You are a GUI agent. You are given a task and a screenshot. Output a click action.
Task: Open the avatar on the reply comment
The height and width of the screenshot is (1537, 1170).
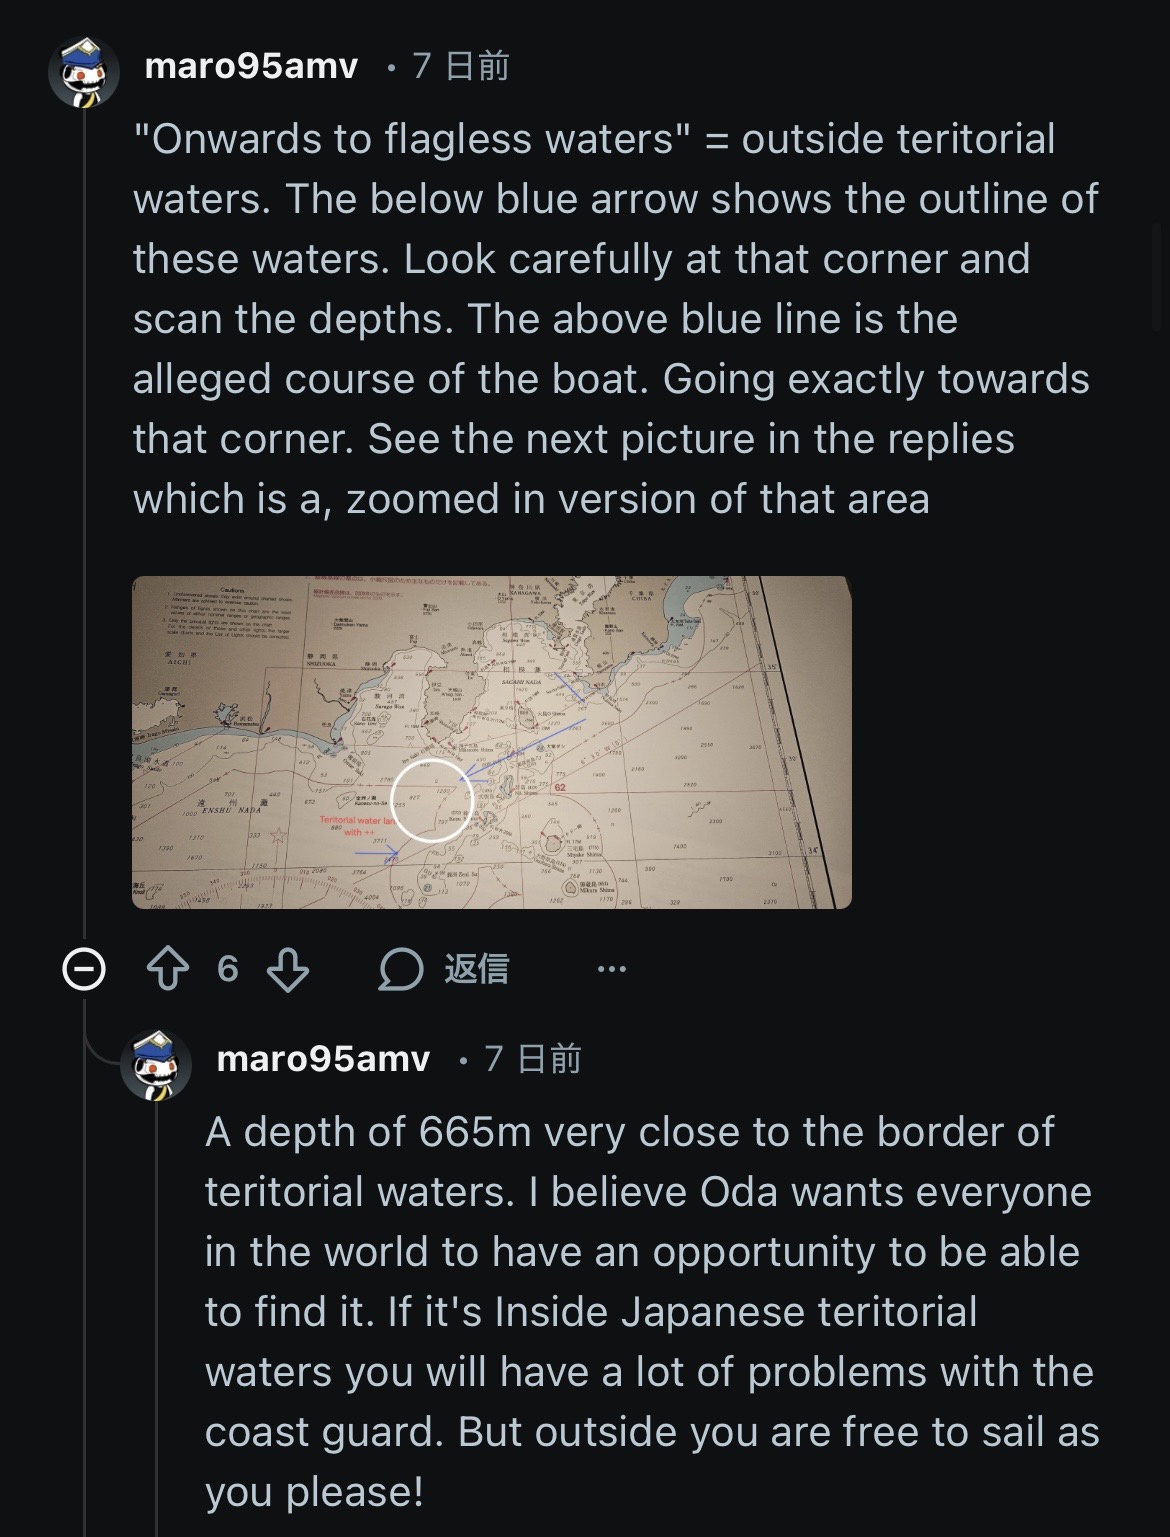pos(156,1063)
